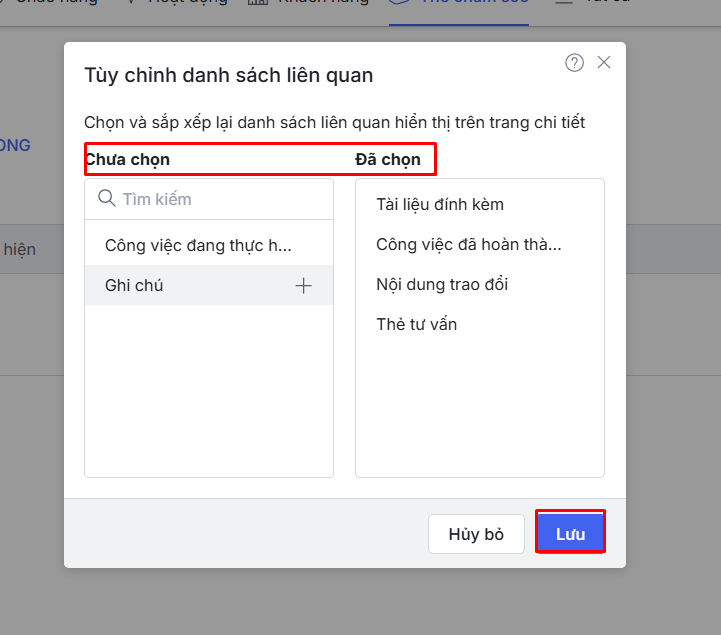721x635 pixels.
Task: Click the Chưa chọn column heading
Action: [x=127, y=159]
